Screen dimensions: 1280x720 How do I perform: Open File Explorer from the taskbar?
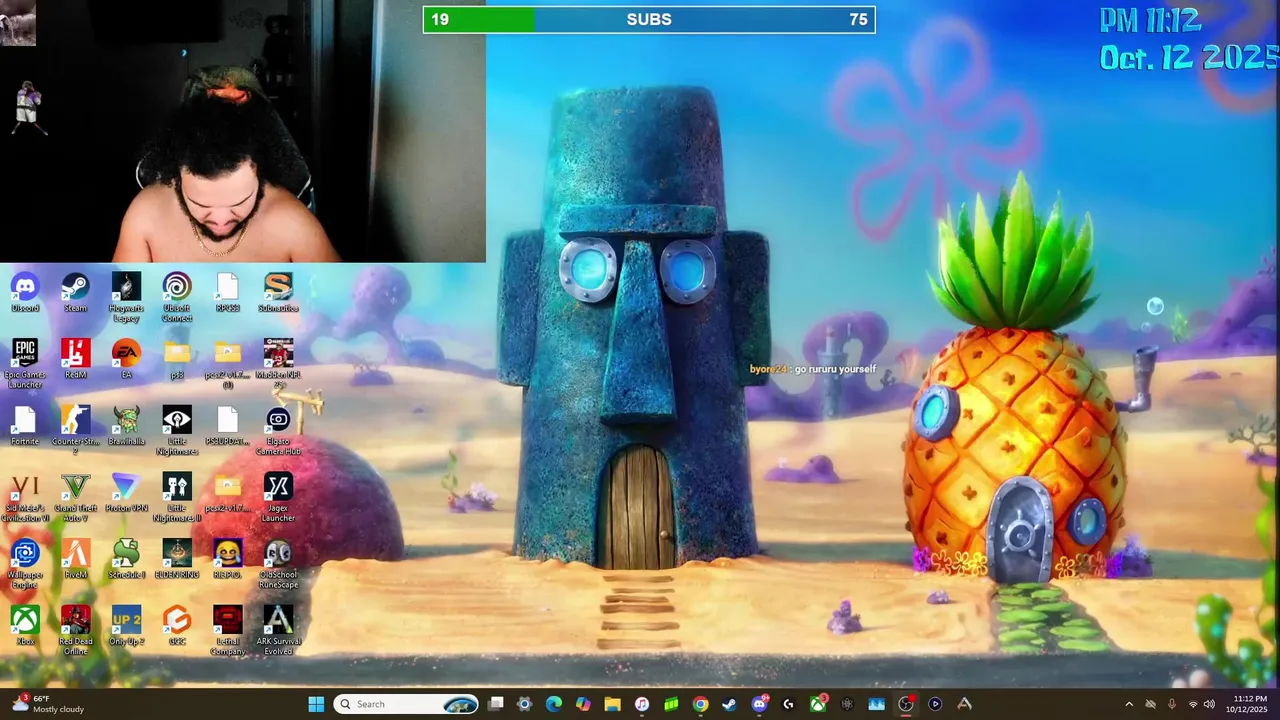click(612, 704)
